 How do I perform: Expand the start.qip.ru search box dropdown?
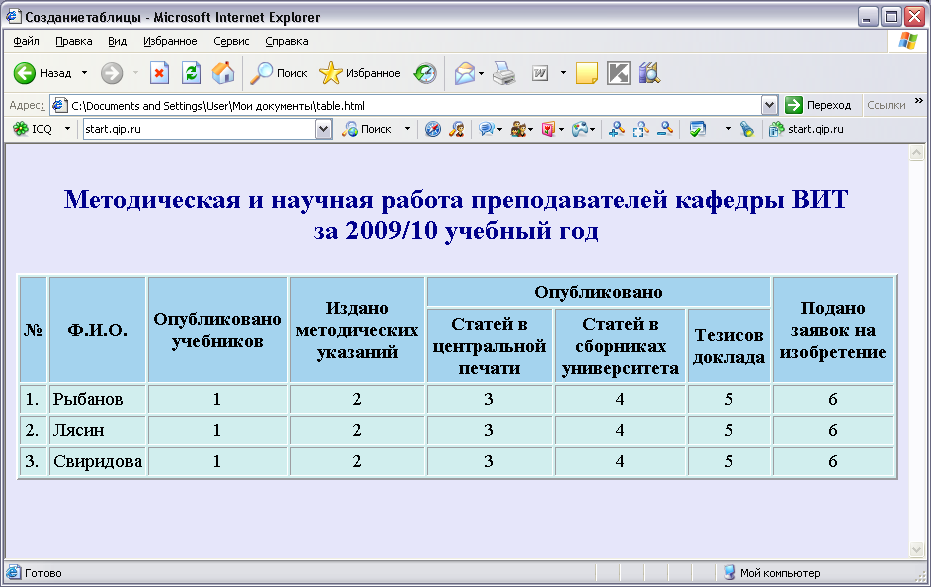click(324, 129)
